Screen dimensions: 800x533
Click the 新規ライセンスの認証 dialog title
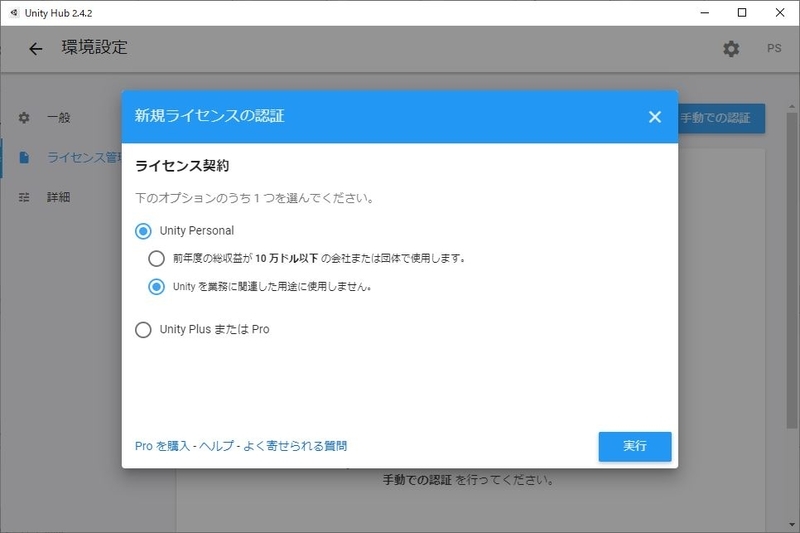point(209,116)
